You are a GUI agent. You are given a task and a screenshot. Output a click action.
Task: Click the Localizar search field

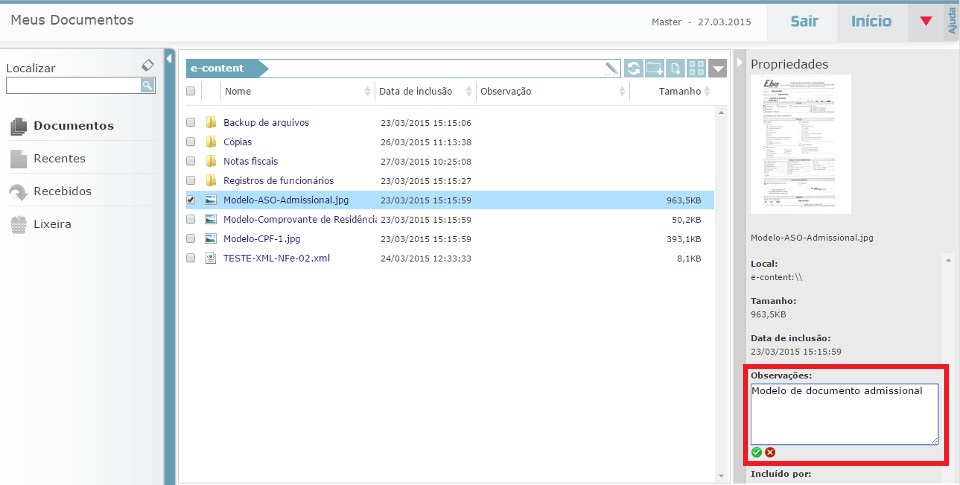click(x=73, y=86)
